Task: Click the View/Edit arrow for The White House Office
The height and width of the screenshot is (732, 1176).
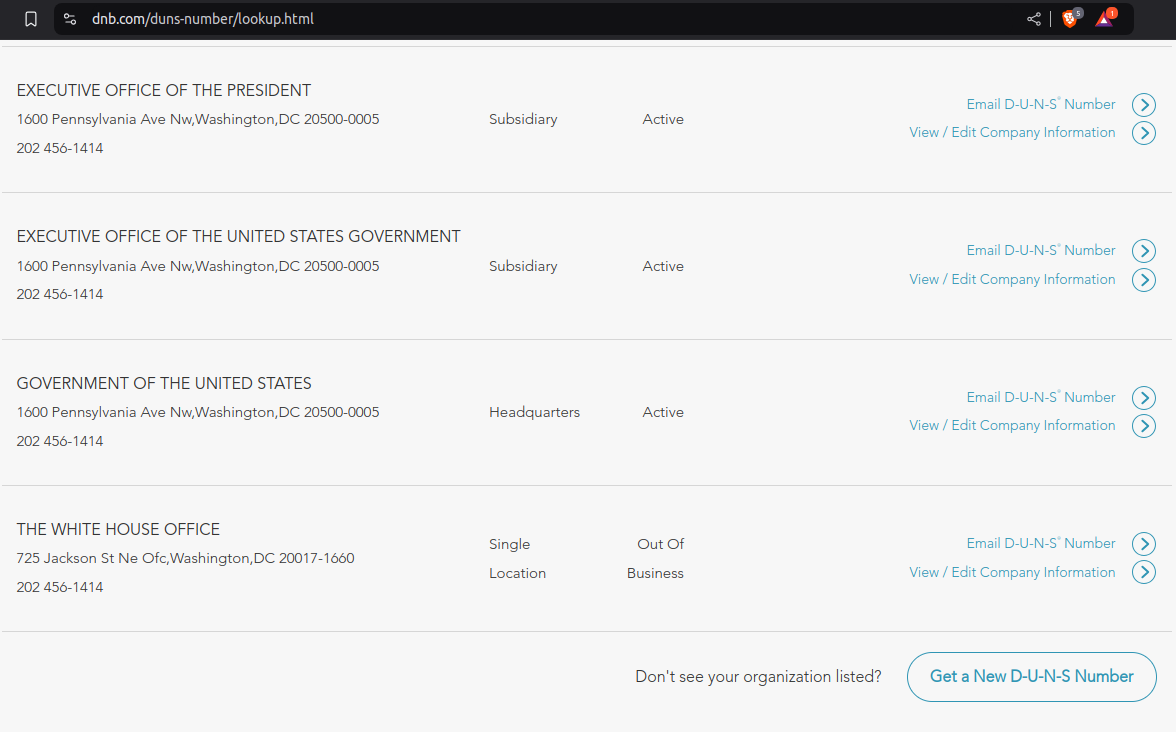Action: click(x=1144, y=572)
